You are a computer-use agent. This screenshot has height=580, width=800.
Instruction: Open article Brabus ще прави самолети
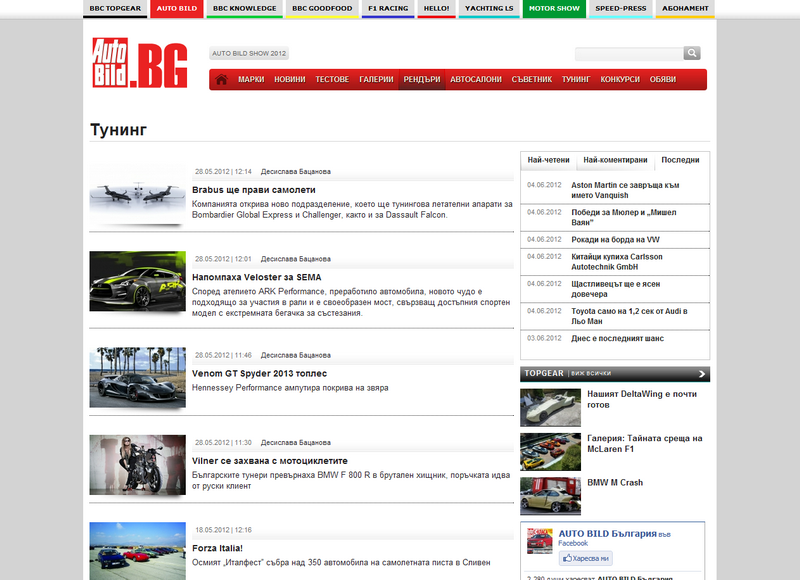coord(254,190)
